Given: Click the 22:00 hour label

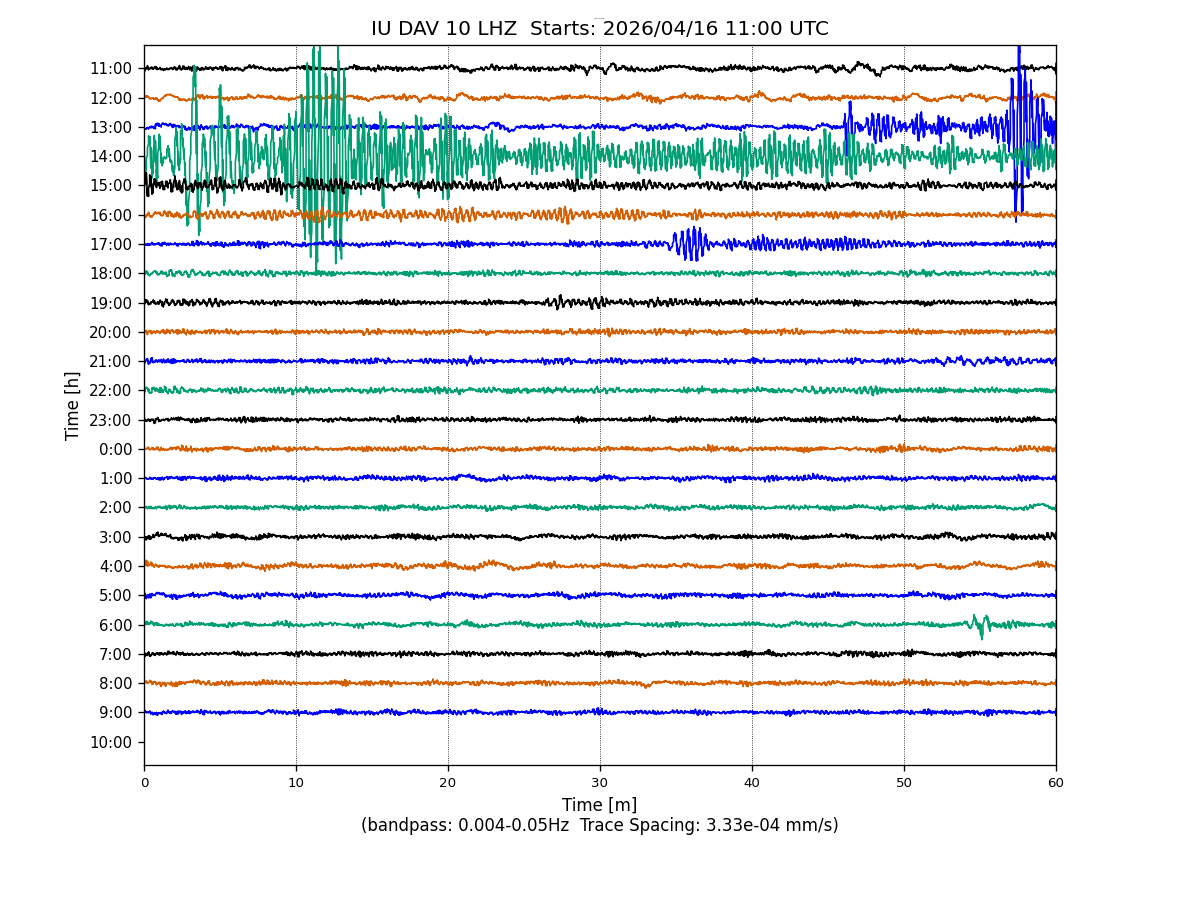Looking at the screenshot, I should coord(110,391).
